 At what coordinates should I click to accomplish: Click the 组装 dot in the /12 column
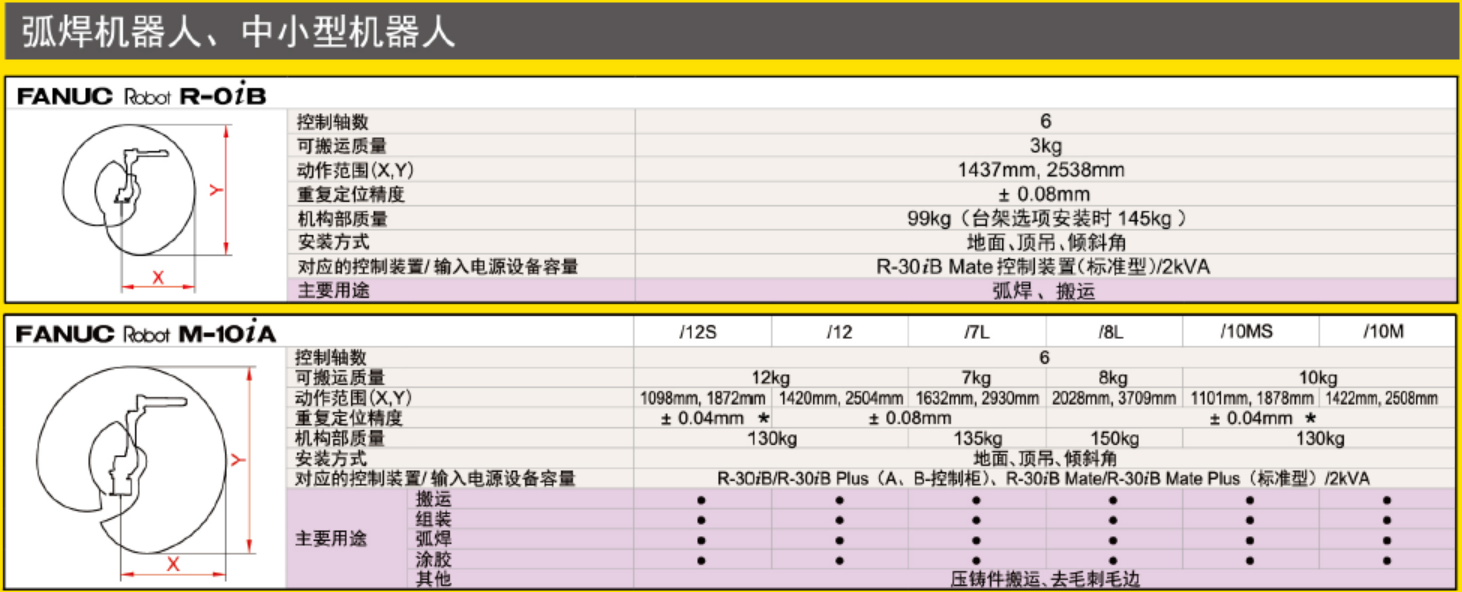[x=839, y=520]
